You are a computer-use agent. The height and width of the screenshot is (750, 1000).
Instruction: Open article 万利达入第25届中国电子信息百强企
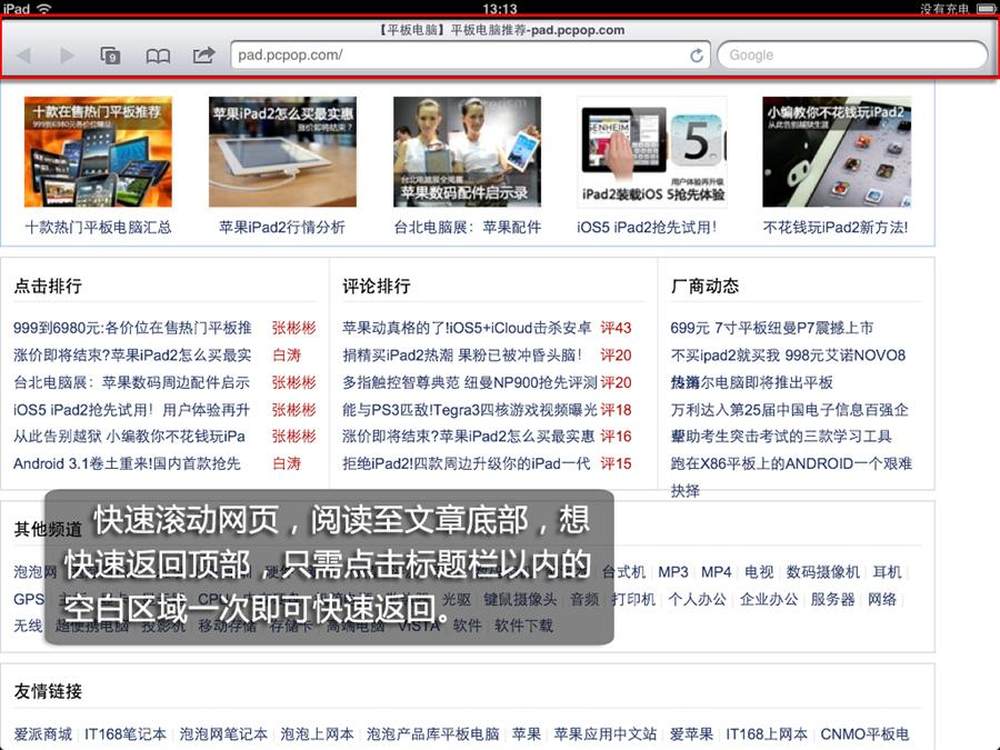(790, 409)
